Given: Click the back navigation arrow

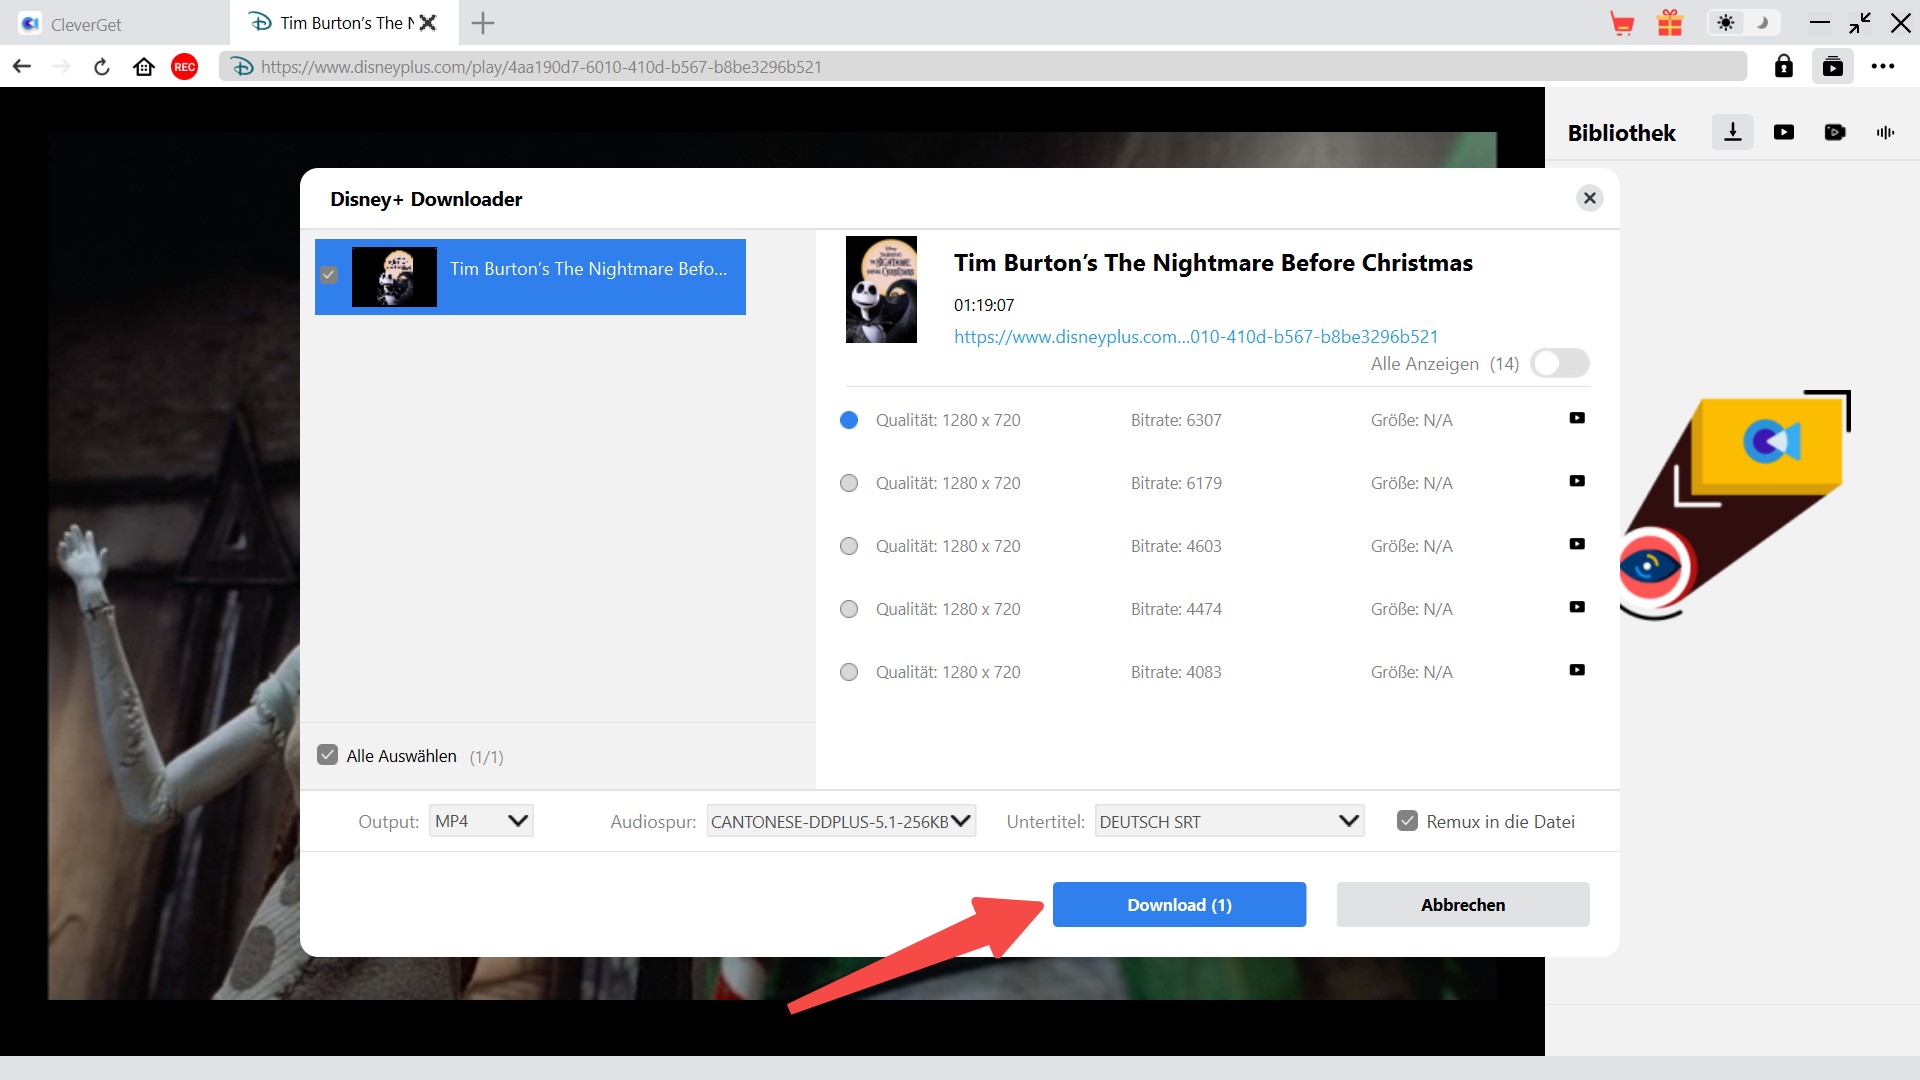Looking at the screenshot, I should pyautogui.click(x=22, y=67).
